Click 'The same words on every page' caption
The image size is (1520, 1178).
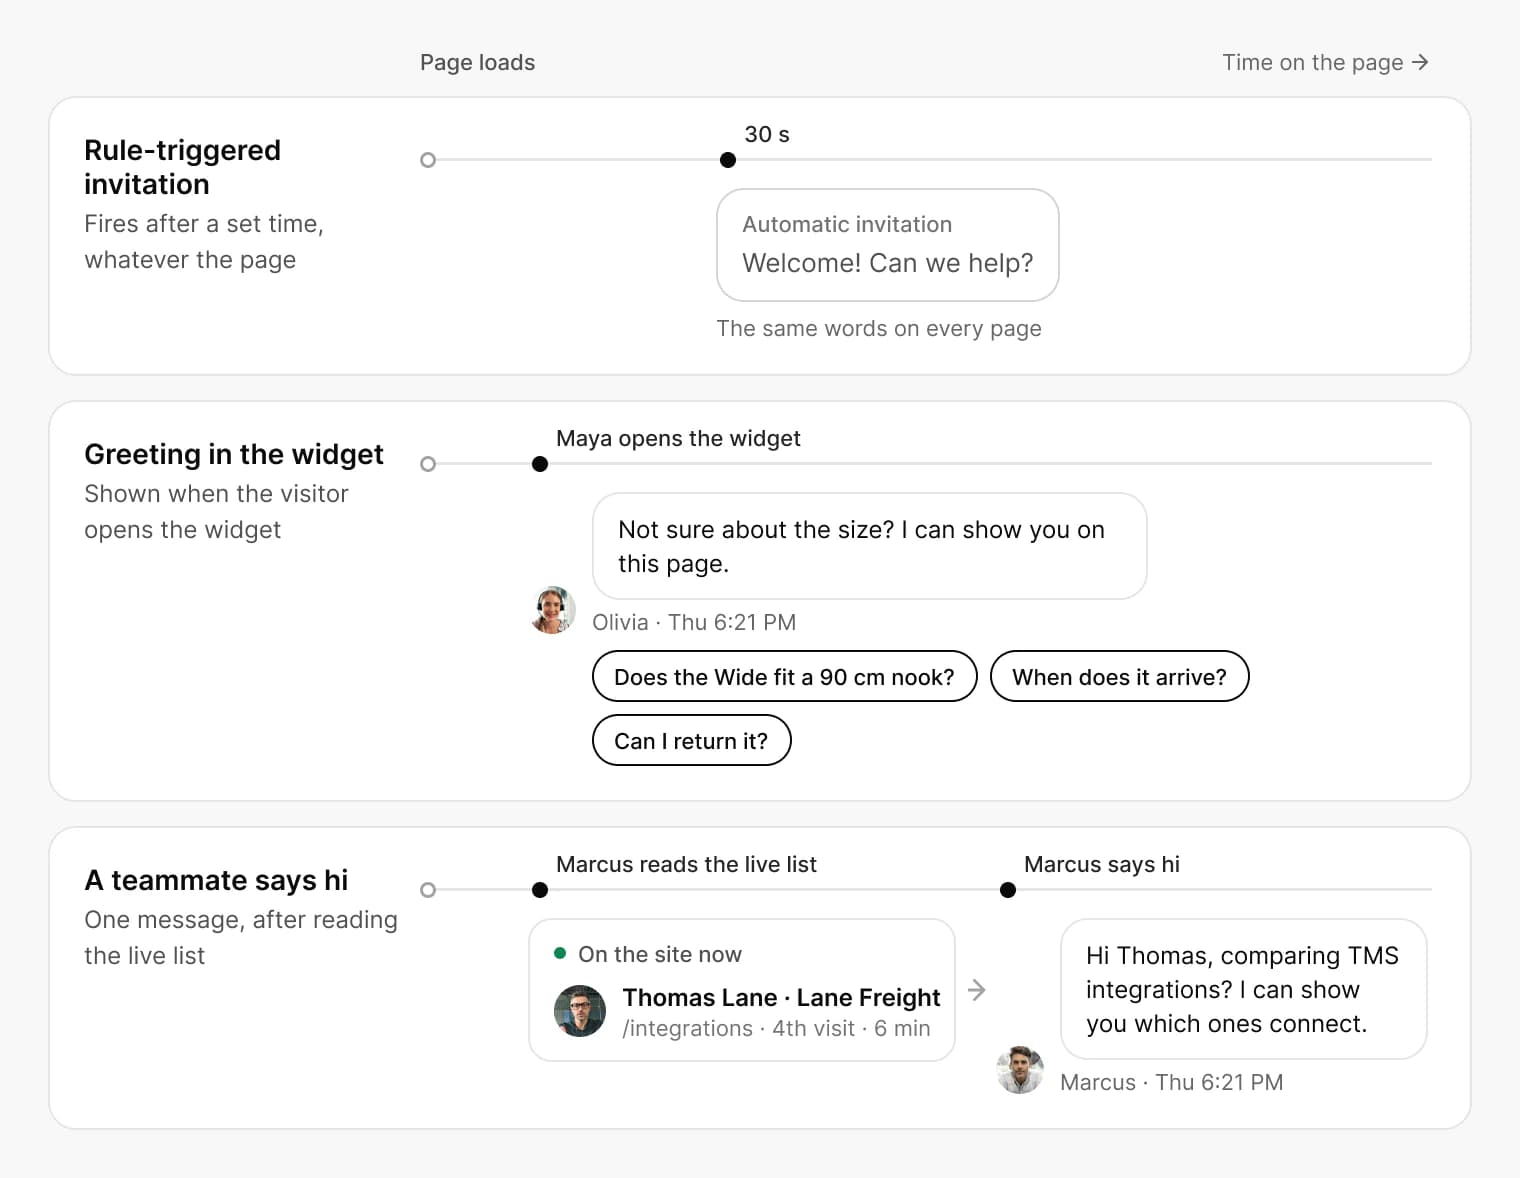click(x=879, y=328)
